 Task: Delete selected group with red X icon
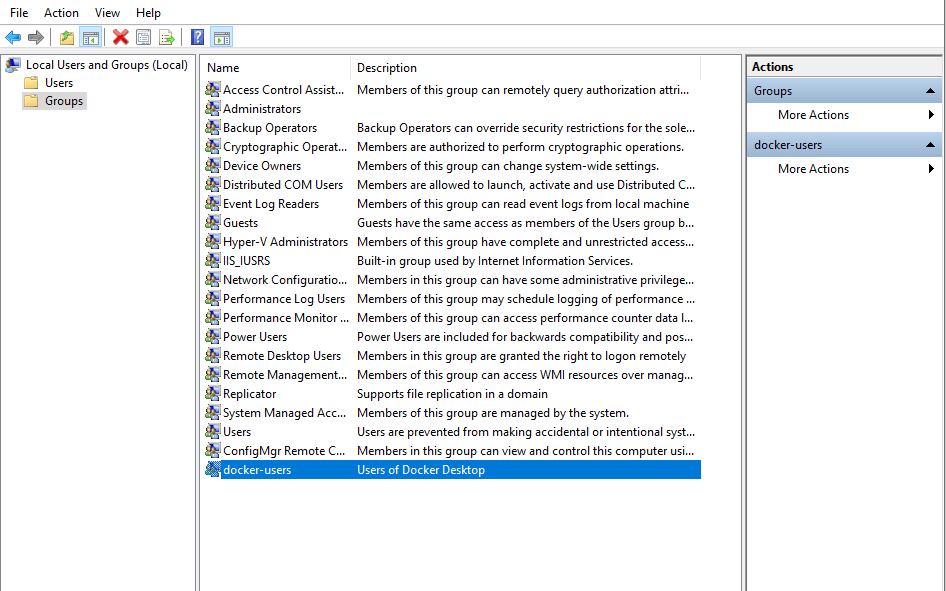point(120,38)
